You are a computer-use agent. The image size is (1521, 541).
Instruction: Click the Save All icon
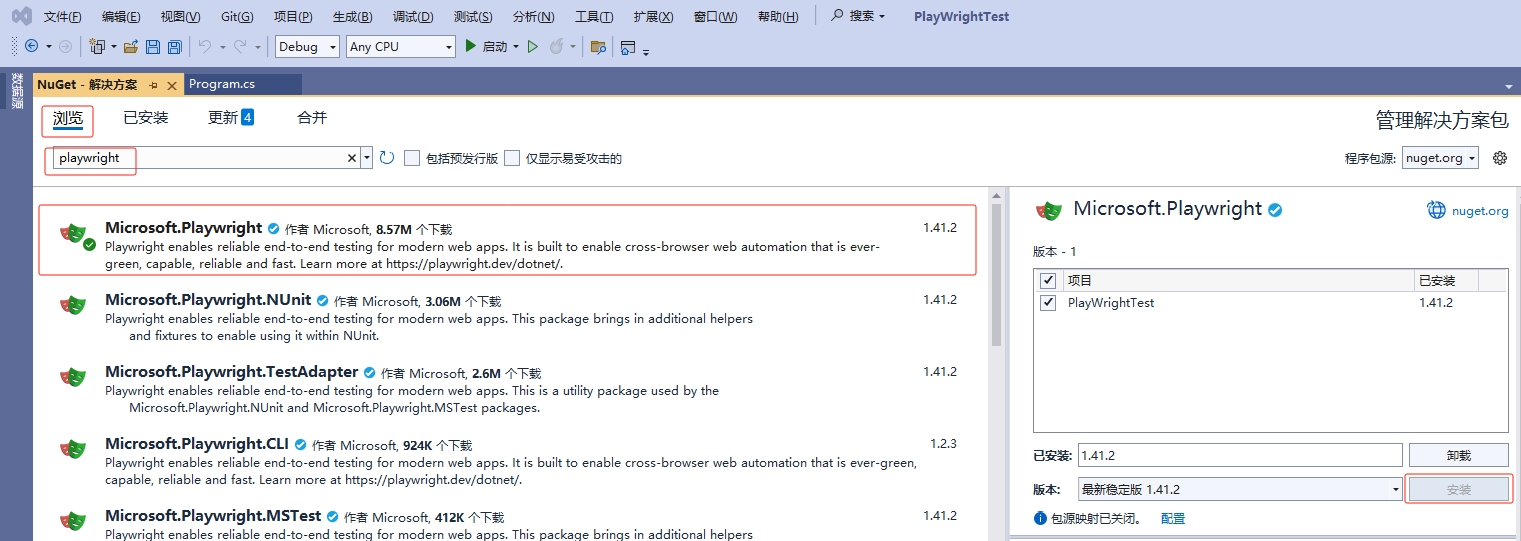tap(174, 47)
